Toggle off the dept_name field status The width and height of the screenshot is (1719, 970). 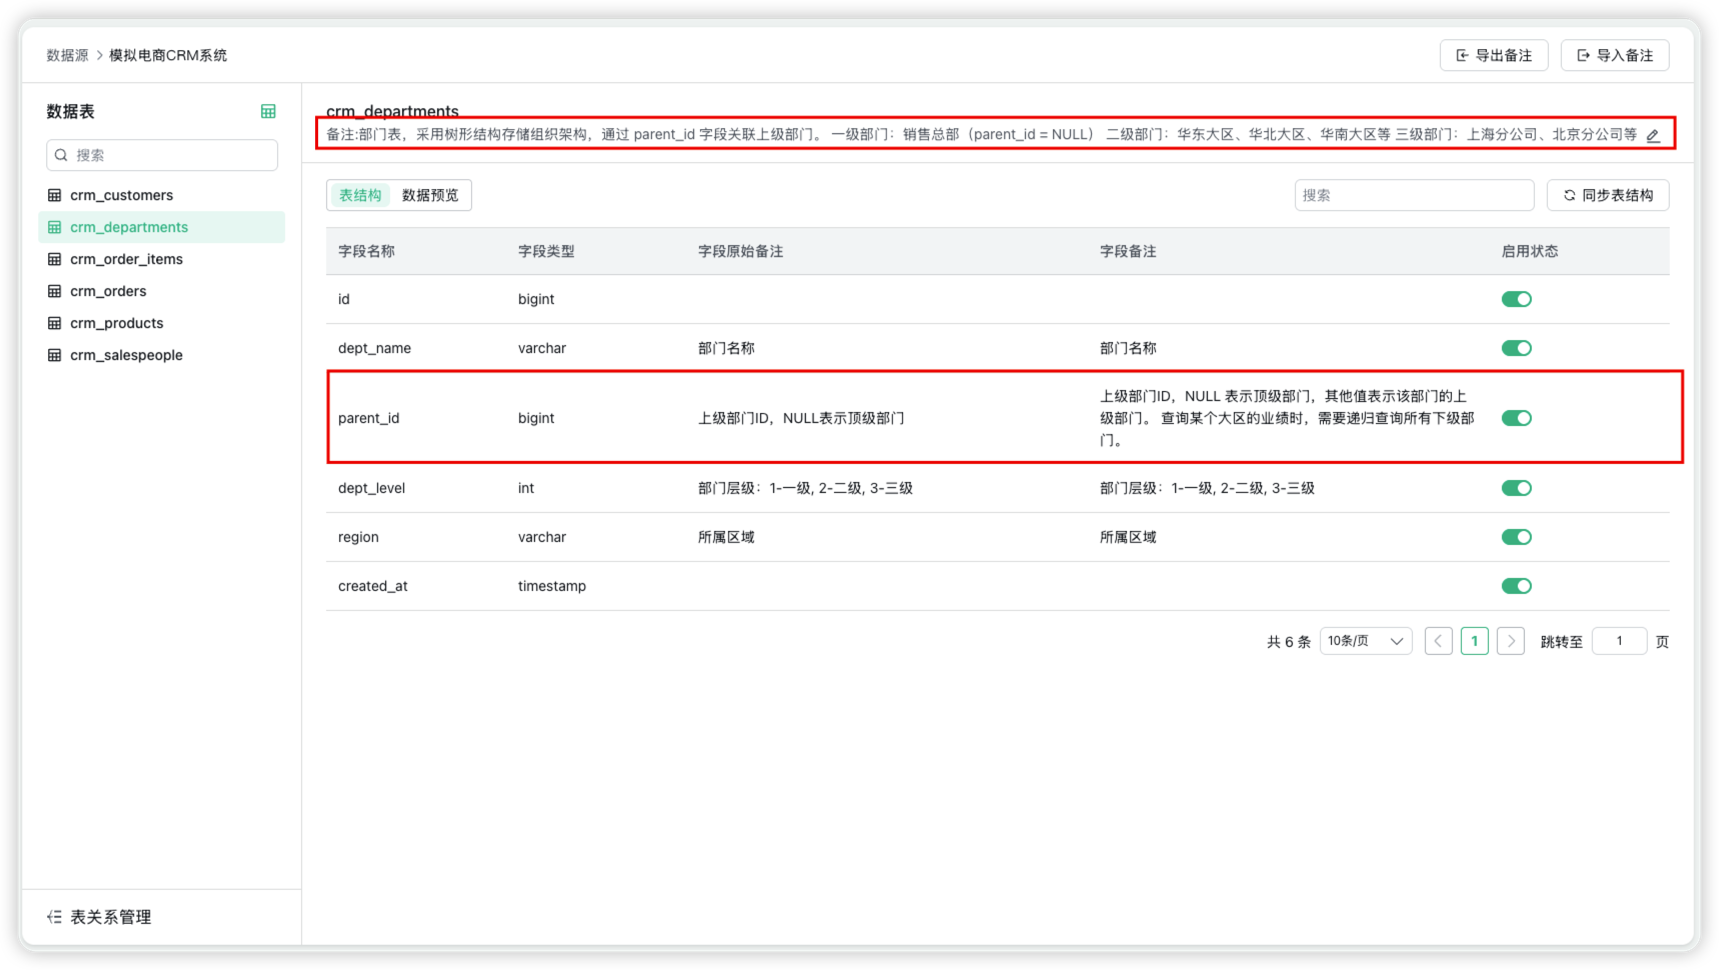tap(1516, 347)
